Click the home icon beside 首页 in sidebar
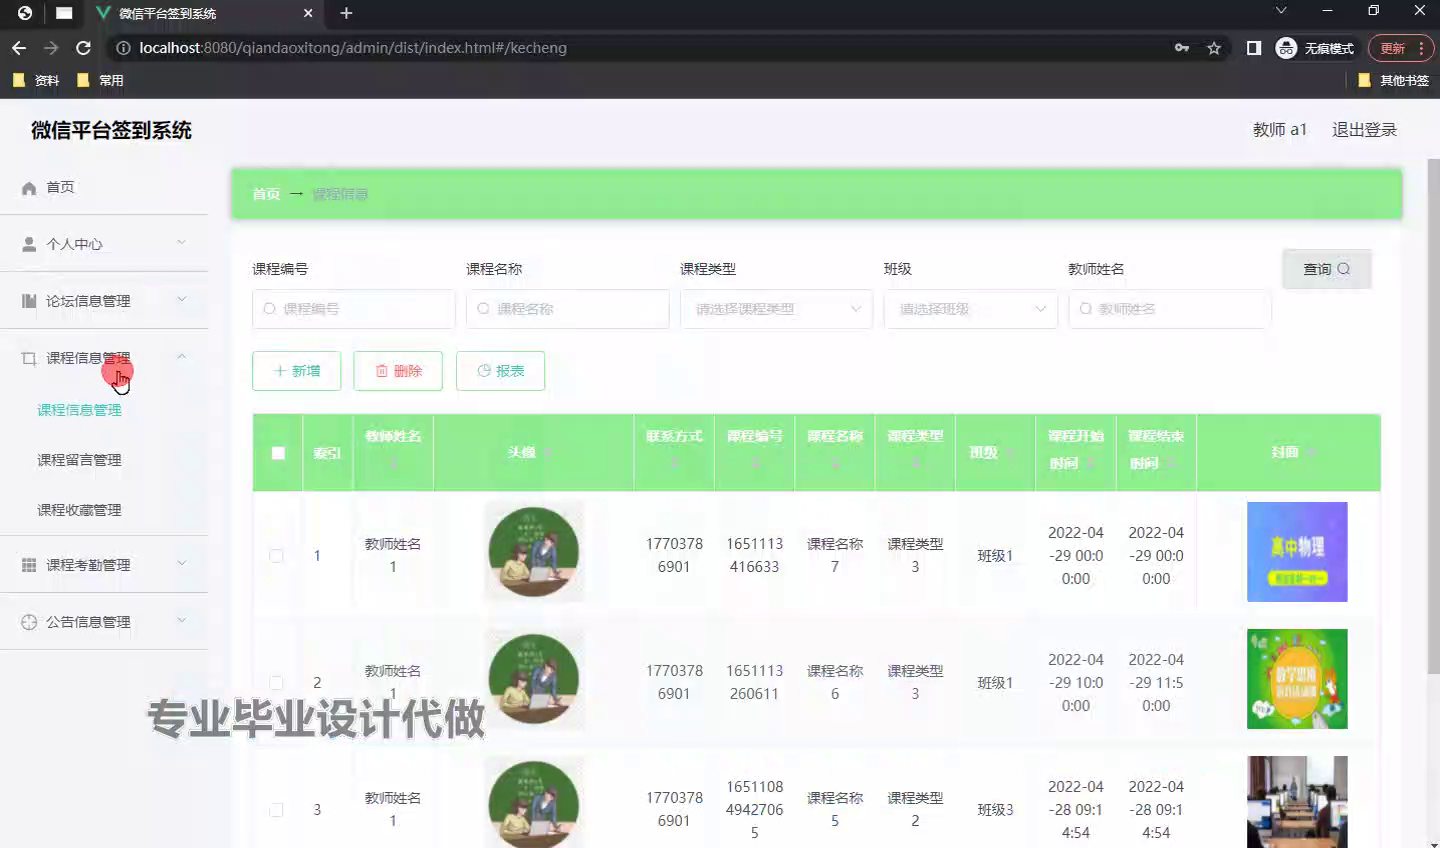Viewport: 1440px width, 848px height. click(x=29, y=188)
